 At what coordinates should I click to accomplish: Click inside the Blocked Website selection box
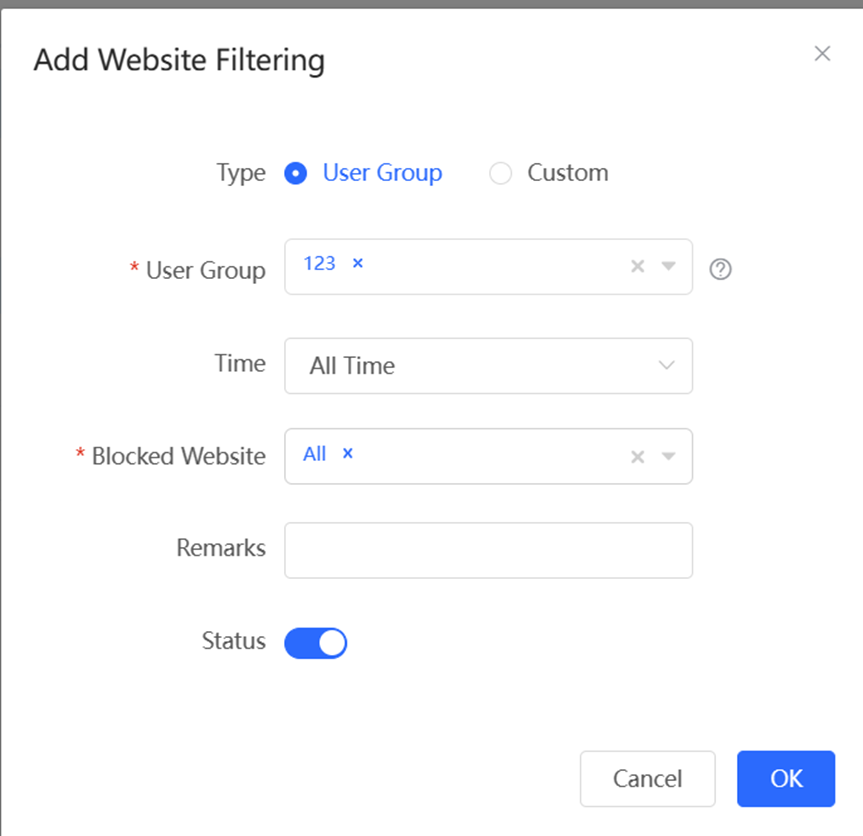point(488,456)
